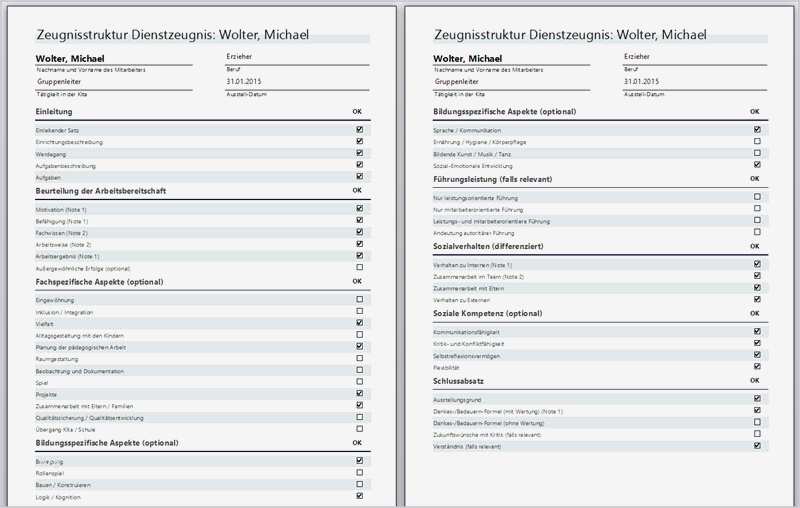The image size is (800, 508).
Task: Toggle Zusammenarbeit mit Eltern / Familien checkbox
Action: click(x=360, y=405)
